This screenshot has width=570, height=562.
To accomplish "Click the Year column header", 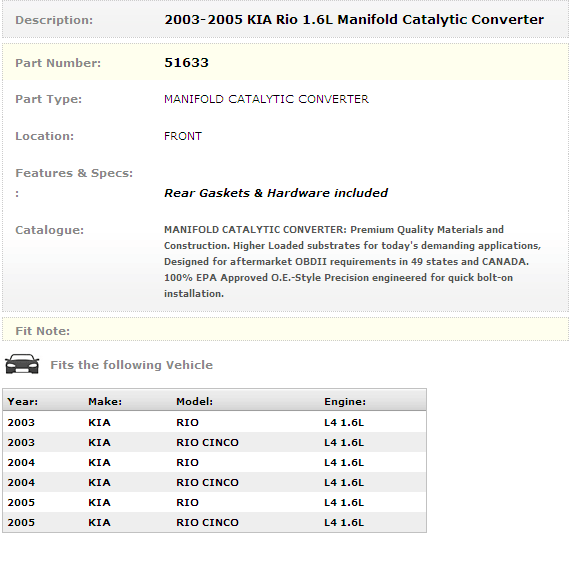I will click(23, 401).
